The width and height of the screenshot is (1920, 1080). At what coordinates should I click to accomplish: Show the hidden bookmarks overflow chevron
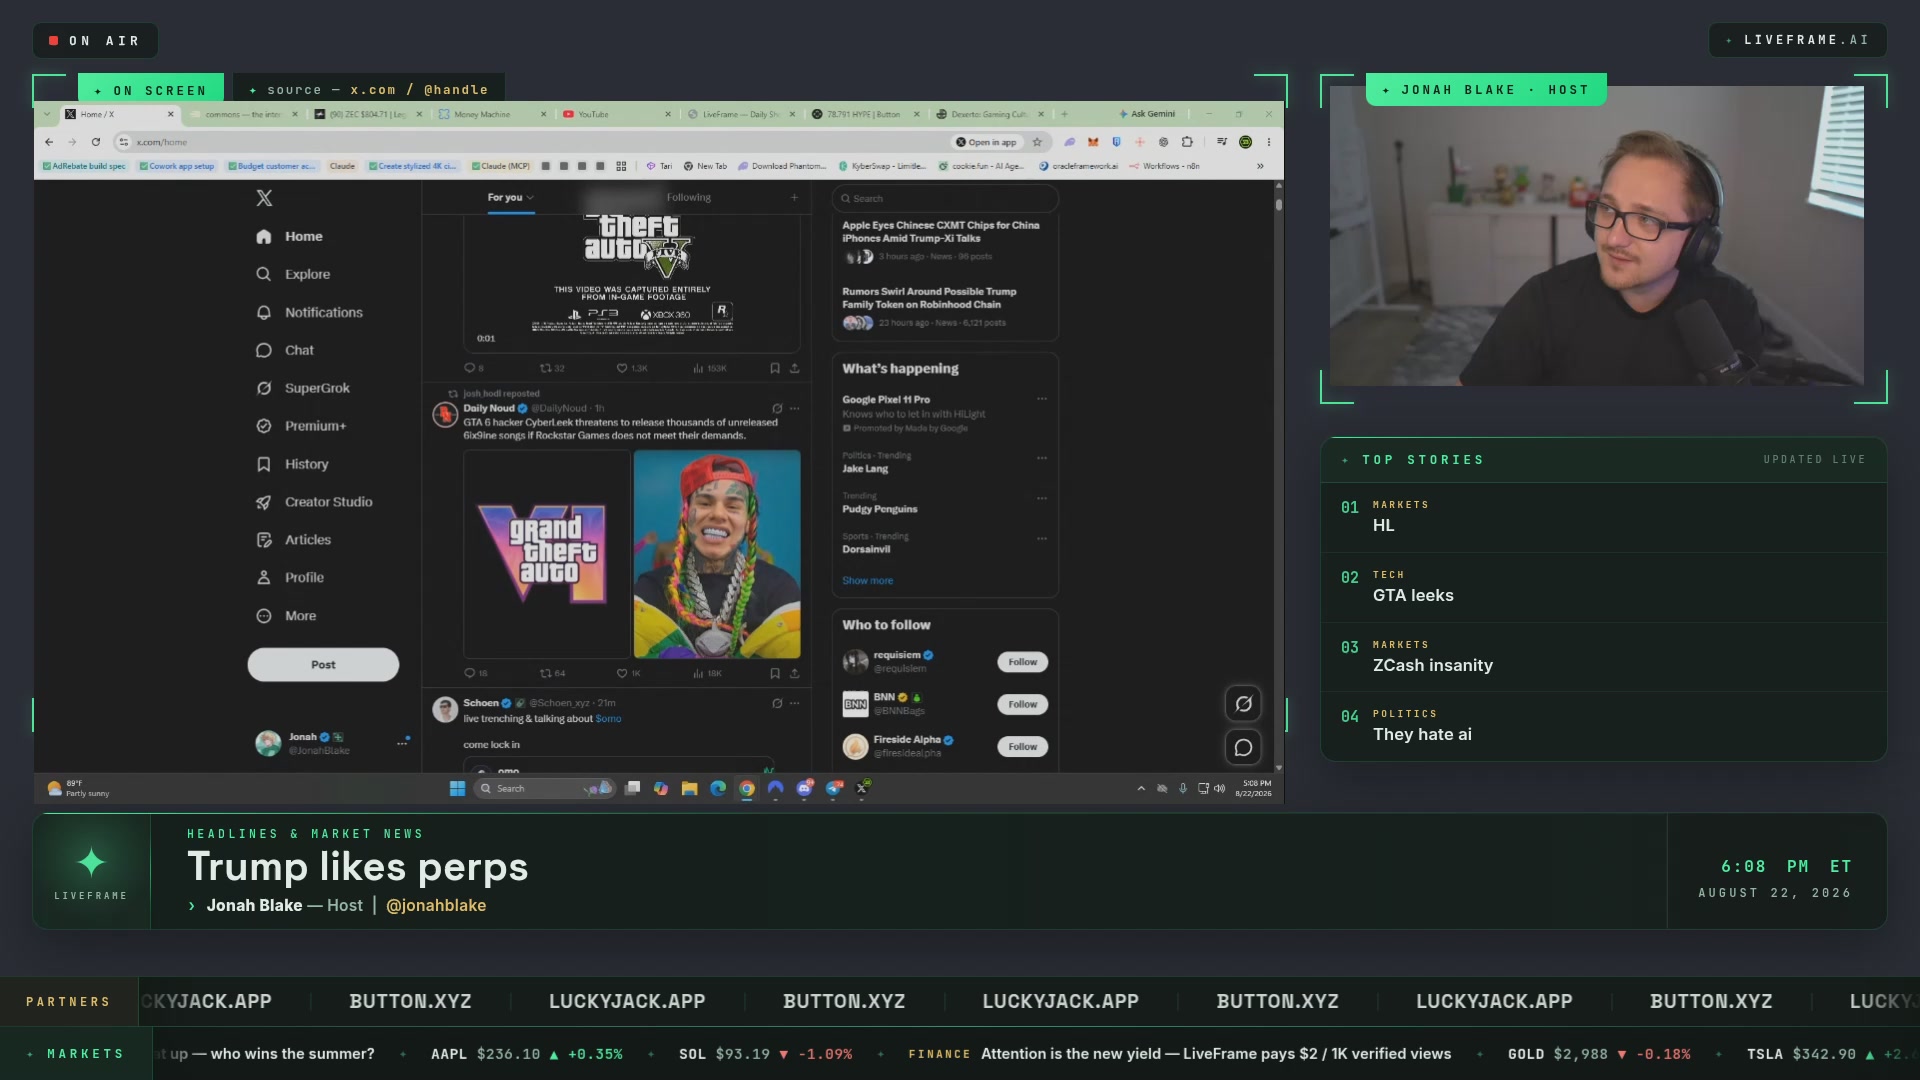coord(1260,166)
